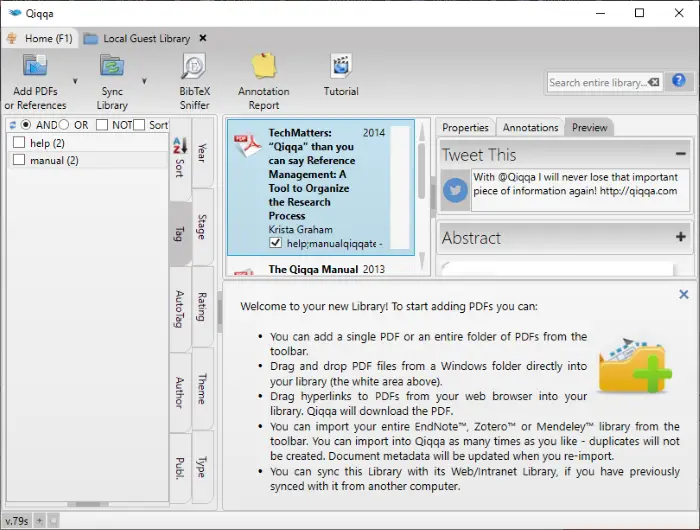Click the document list vertical scrollbar thumb
The width and height of the screenshot is (700, 530).
[421, 171]
